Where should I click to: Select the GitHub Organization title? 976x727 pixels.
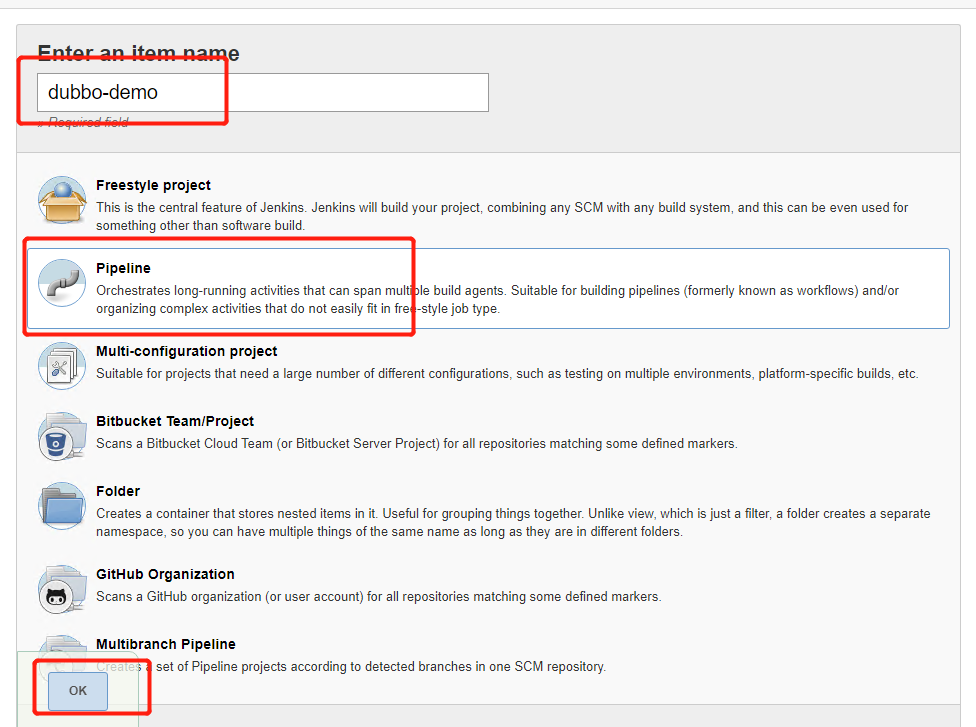(x=165, y=574)
